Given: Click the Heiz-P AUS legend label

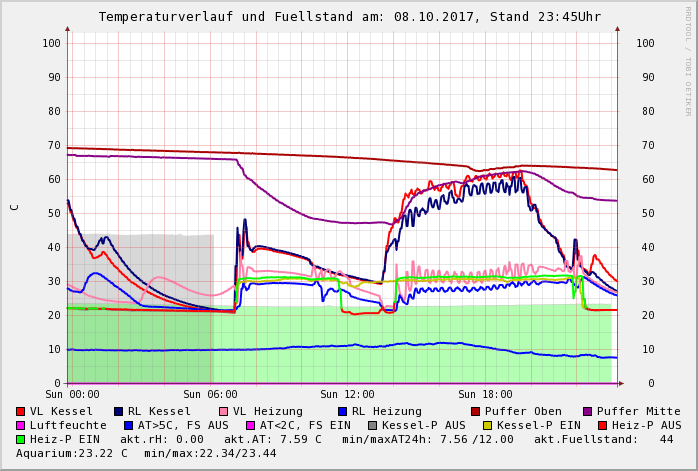Looking at the screenshot, I should pyautogui.click(x=646, y=425).
